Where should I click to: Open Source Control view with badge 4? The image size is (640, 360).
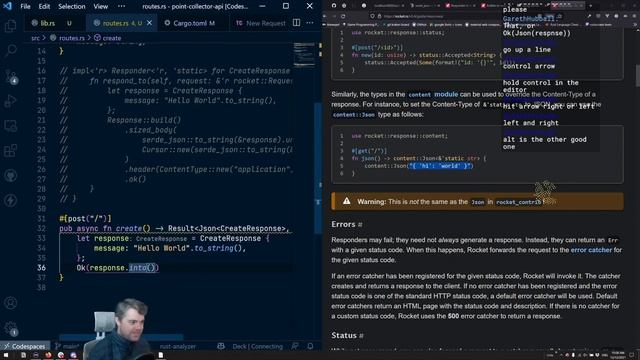pyautogui.click(x=11, y=76)
